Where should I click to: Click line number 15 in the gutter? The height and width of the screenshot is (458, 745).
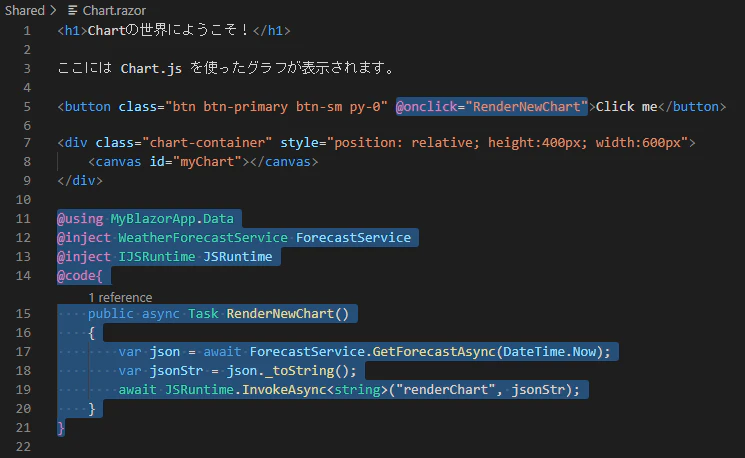pos(23,314)
